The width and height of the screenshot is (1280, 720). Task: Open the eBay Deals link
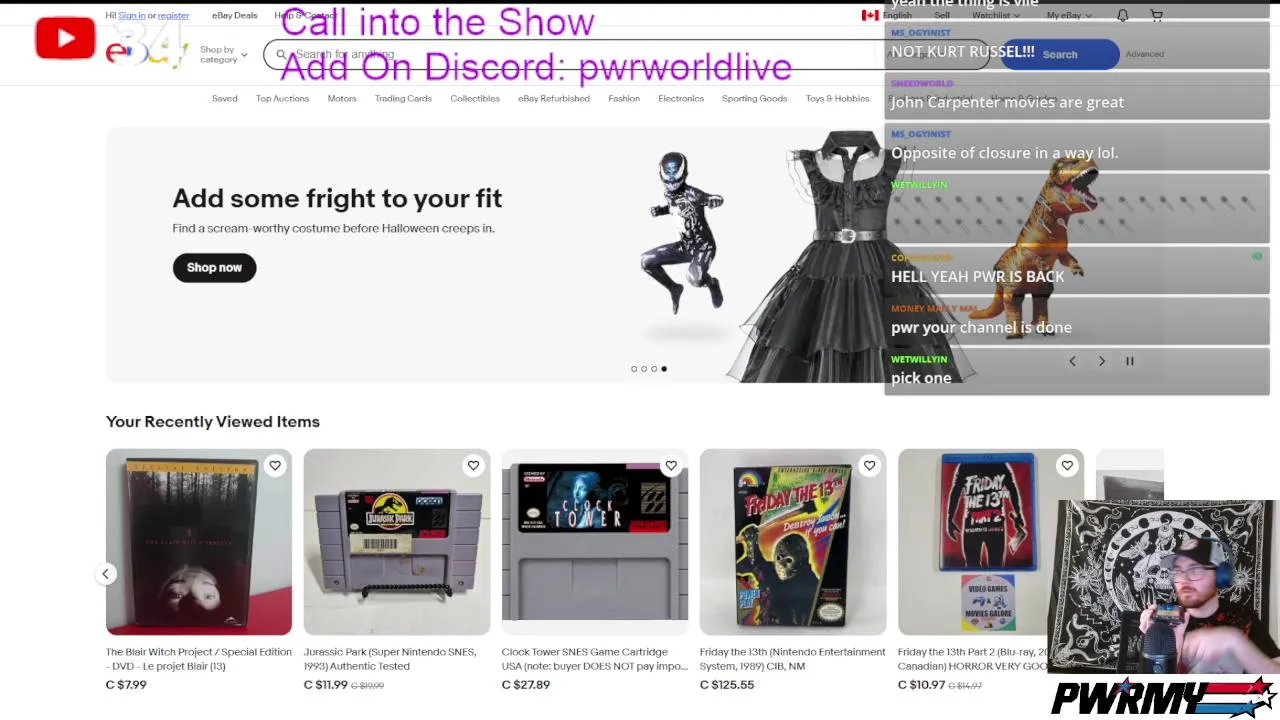point(234,15)
